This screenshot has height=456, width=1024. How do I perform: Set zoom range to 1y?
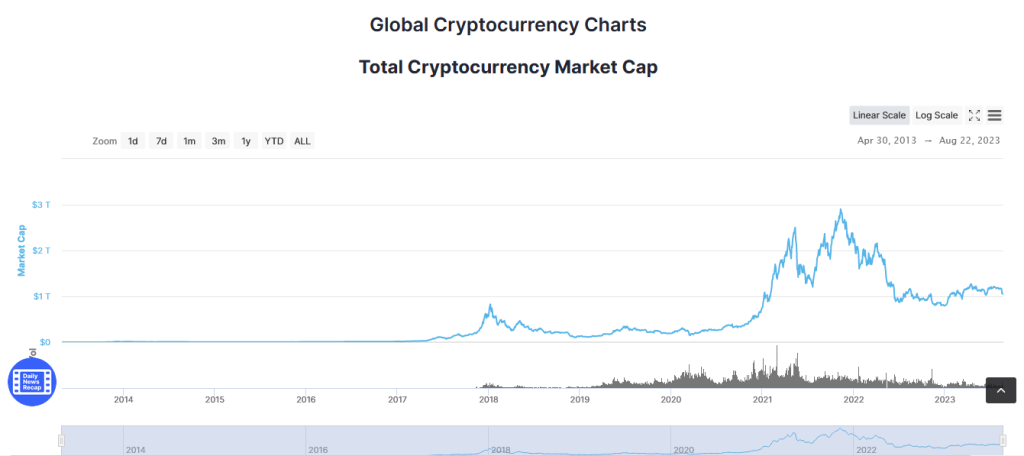pos(246,140)
